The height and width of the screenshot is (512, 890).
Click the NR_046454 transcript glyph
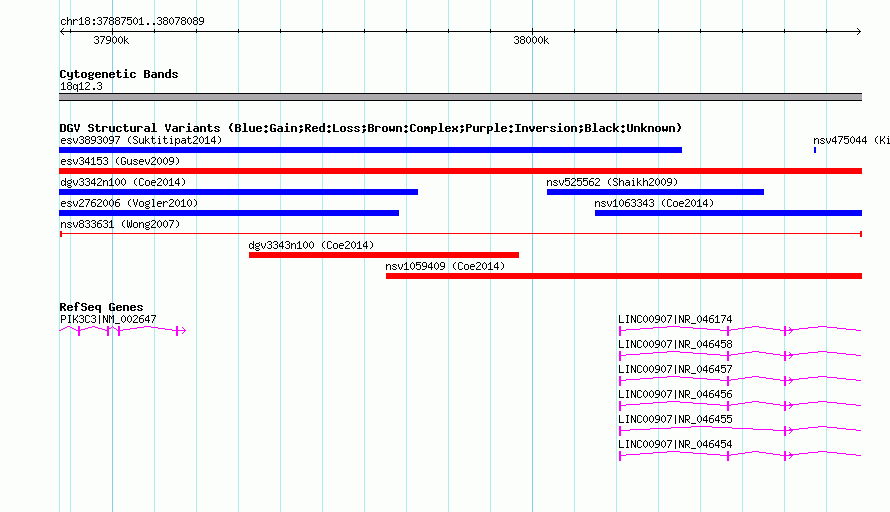point(740,455)
